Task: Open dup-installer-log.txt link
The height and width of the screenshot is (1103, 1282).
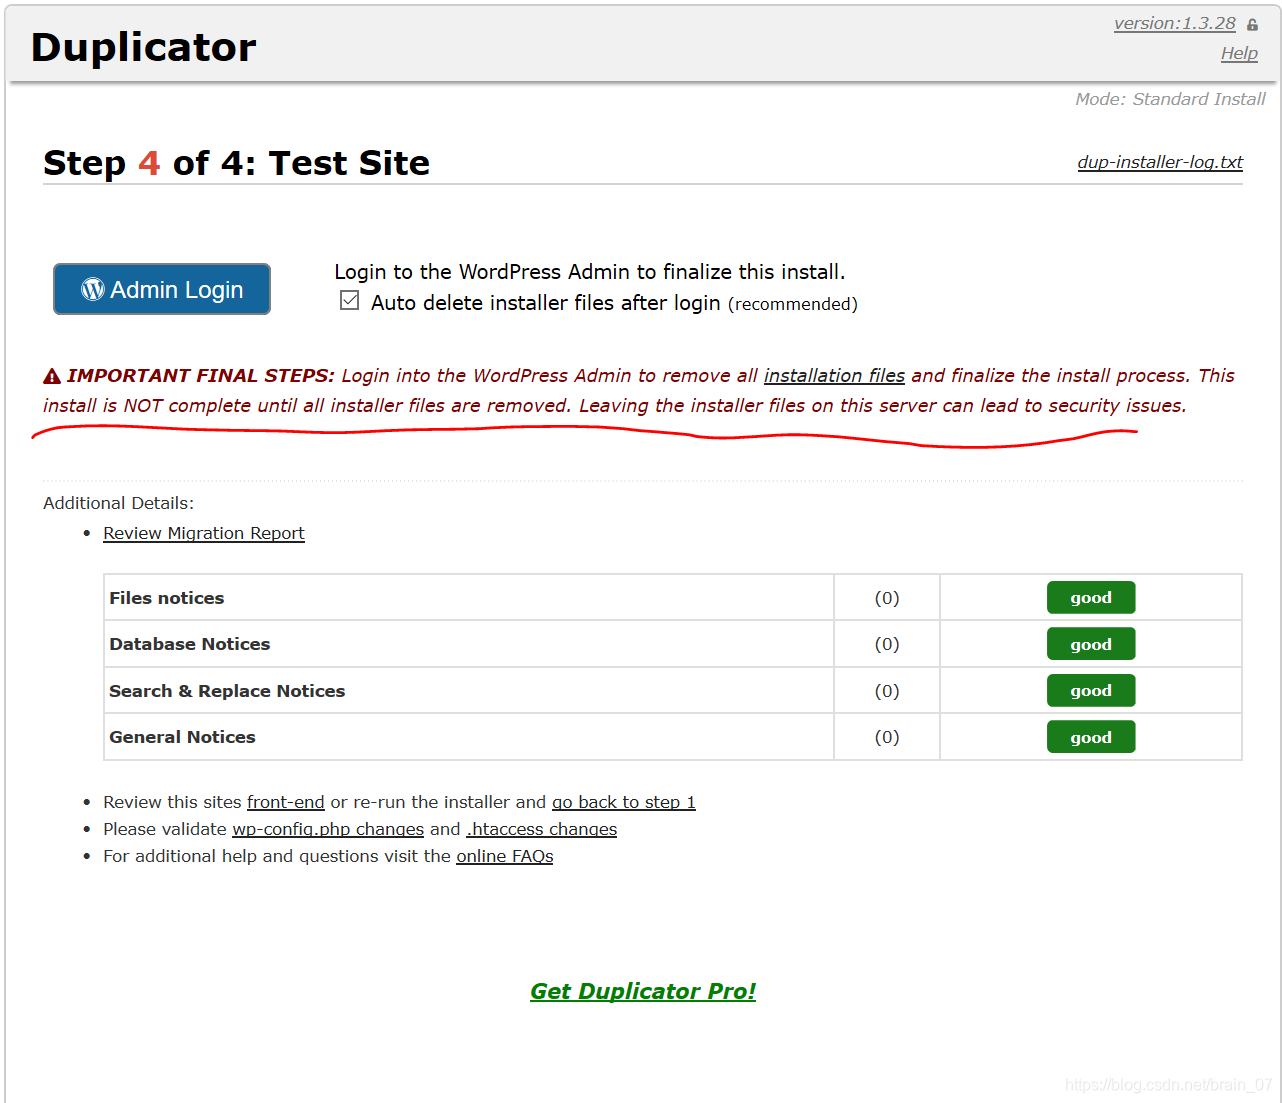Action: pyautogui.click(x=1160, y=162)
